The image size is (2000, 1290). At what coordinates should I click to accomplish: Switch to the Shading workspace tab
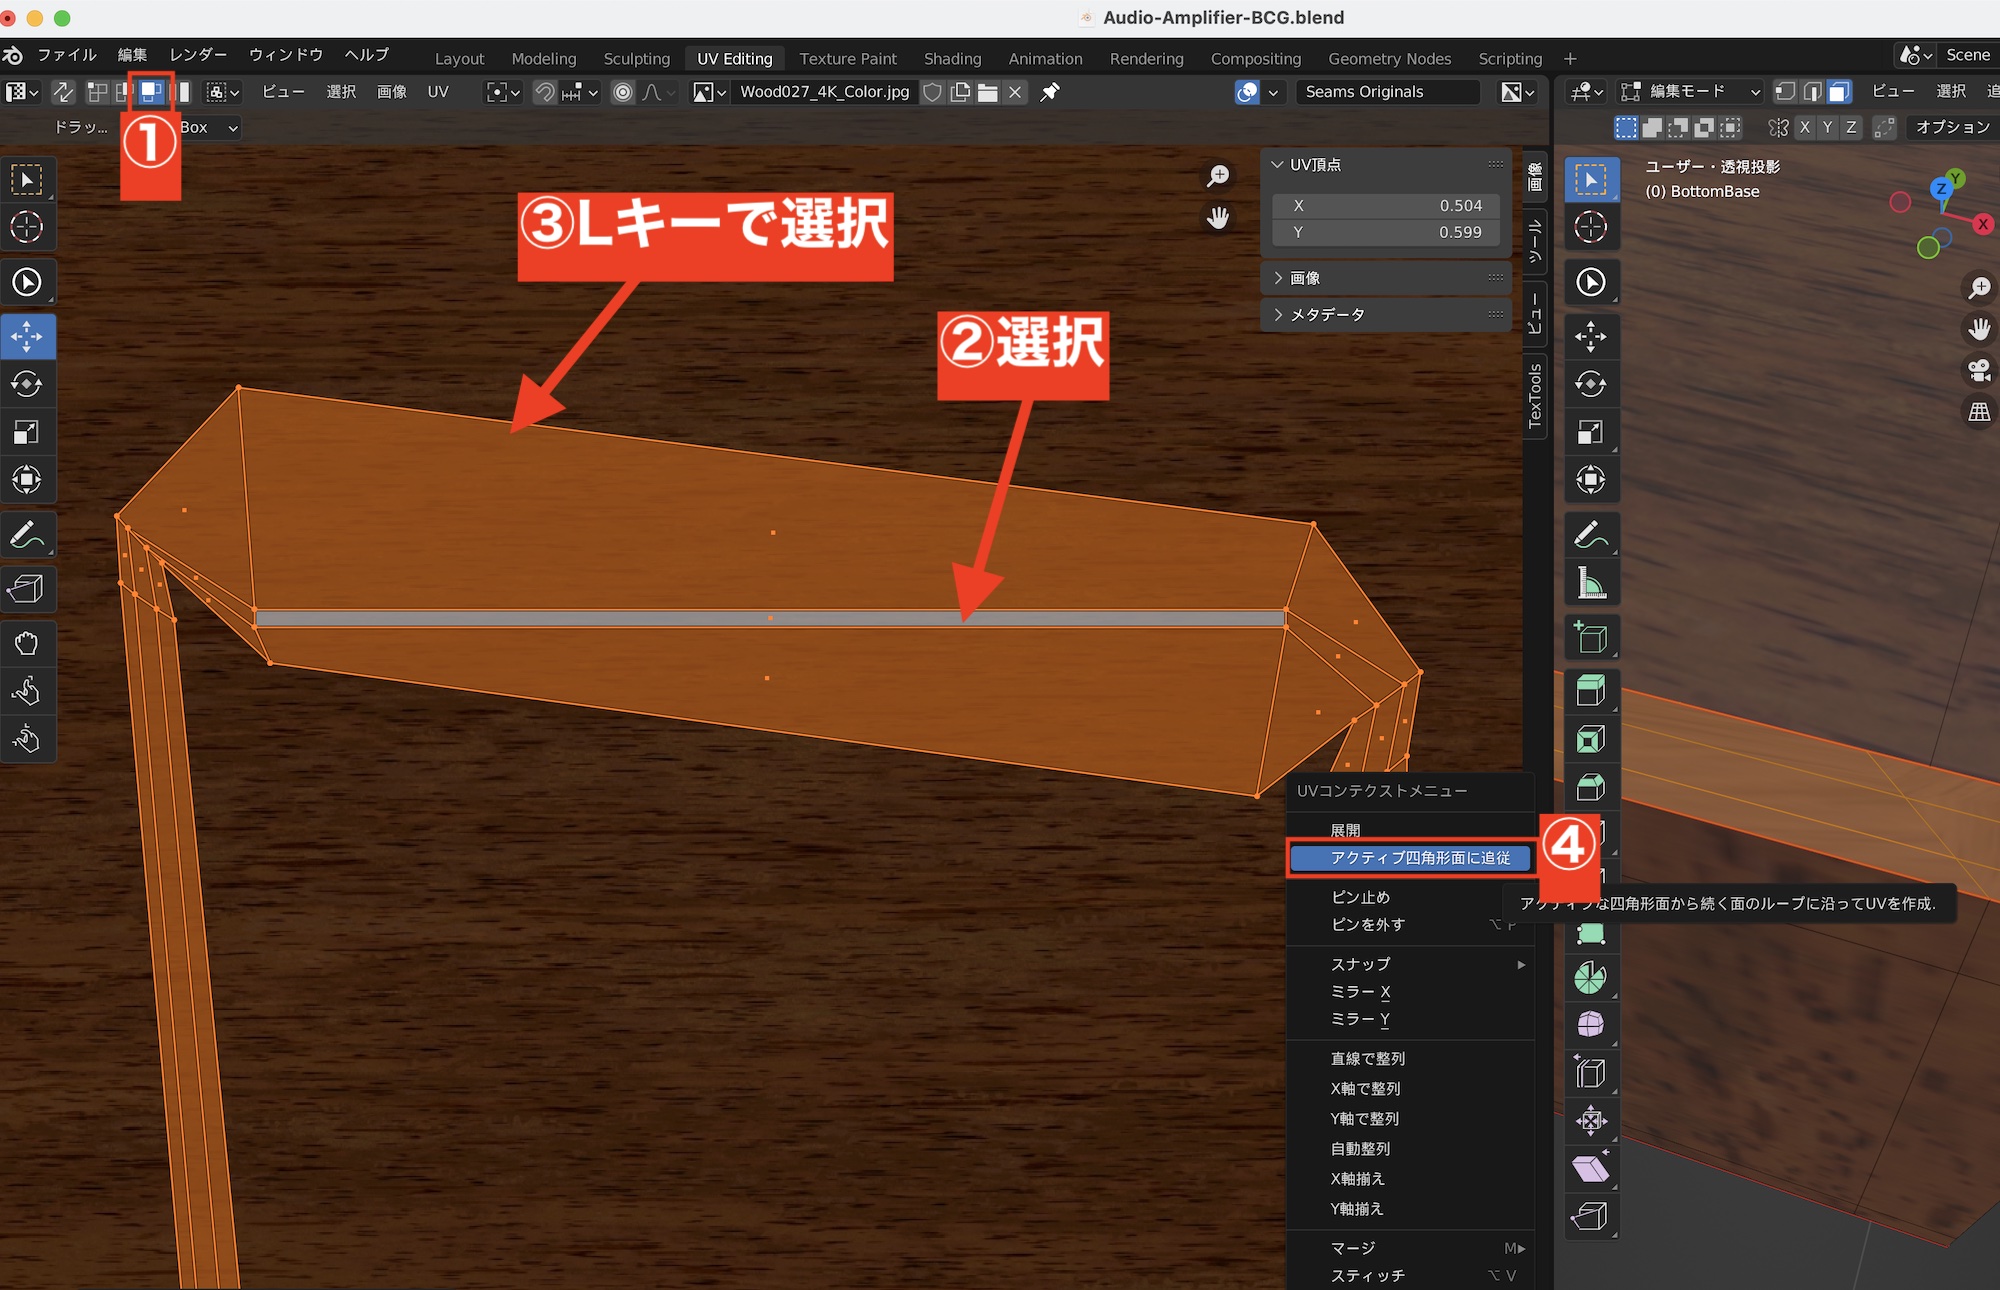coord(952,59)
